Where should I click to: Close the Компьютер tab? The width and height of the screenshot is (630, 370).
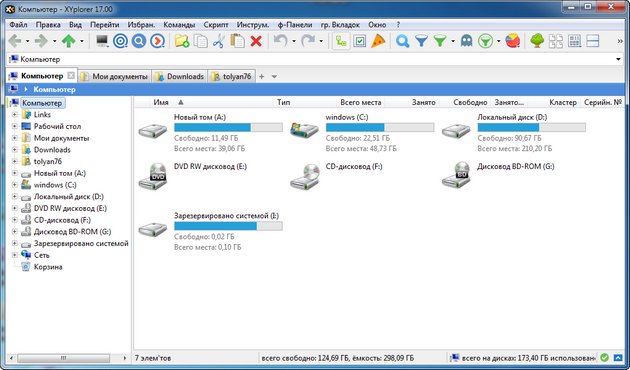tap(71, 76)
